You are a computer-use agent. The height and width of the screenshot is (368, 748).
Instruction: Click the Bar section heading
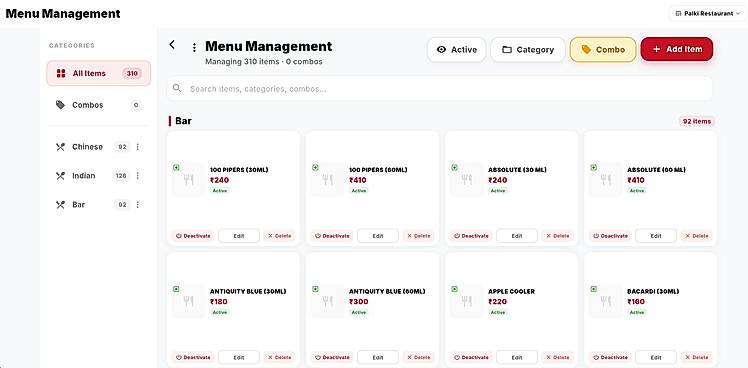[183, 121]
